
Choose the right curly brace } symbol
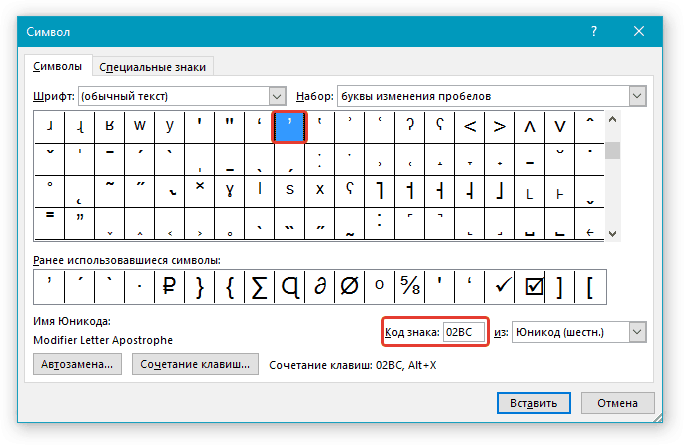(x=199, y=288)
